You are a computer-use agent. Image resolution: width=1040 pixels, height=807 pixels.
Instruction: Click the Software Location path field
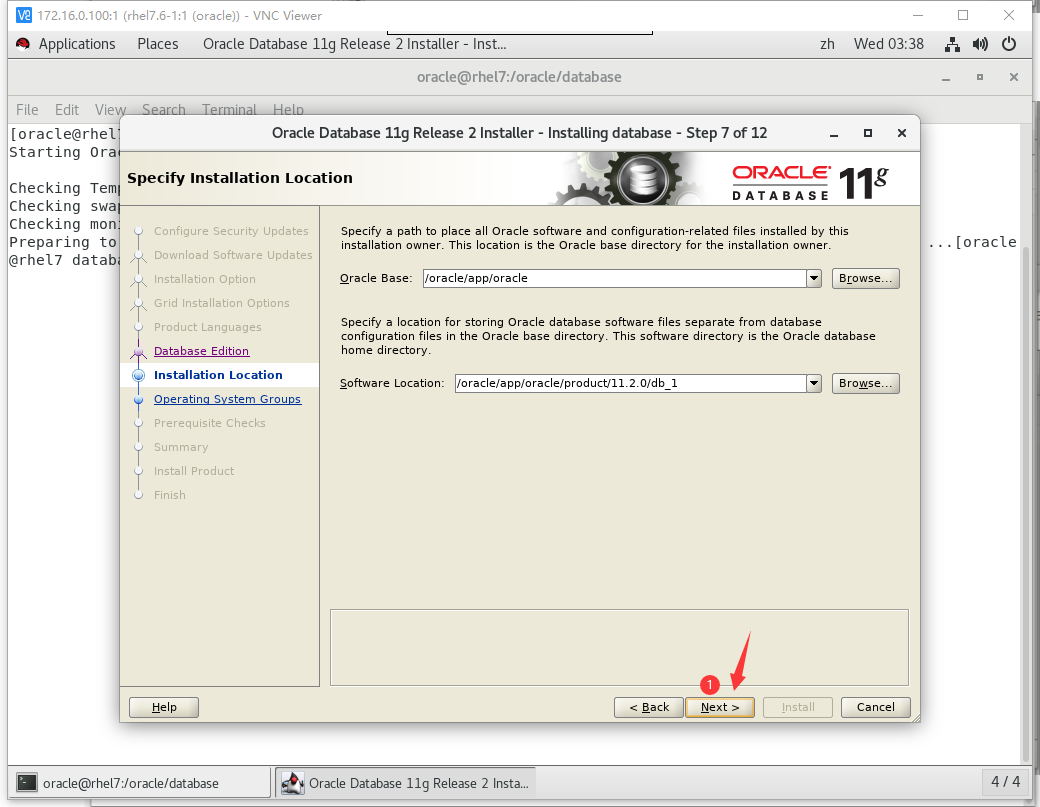[x=630, y=383]
